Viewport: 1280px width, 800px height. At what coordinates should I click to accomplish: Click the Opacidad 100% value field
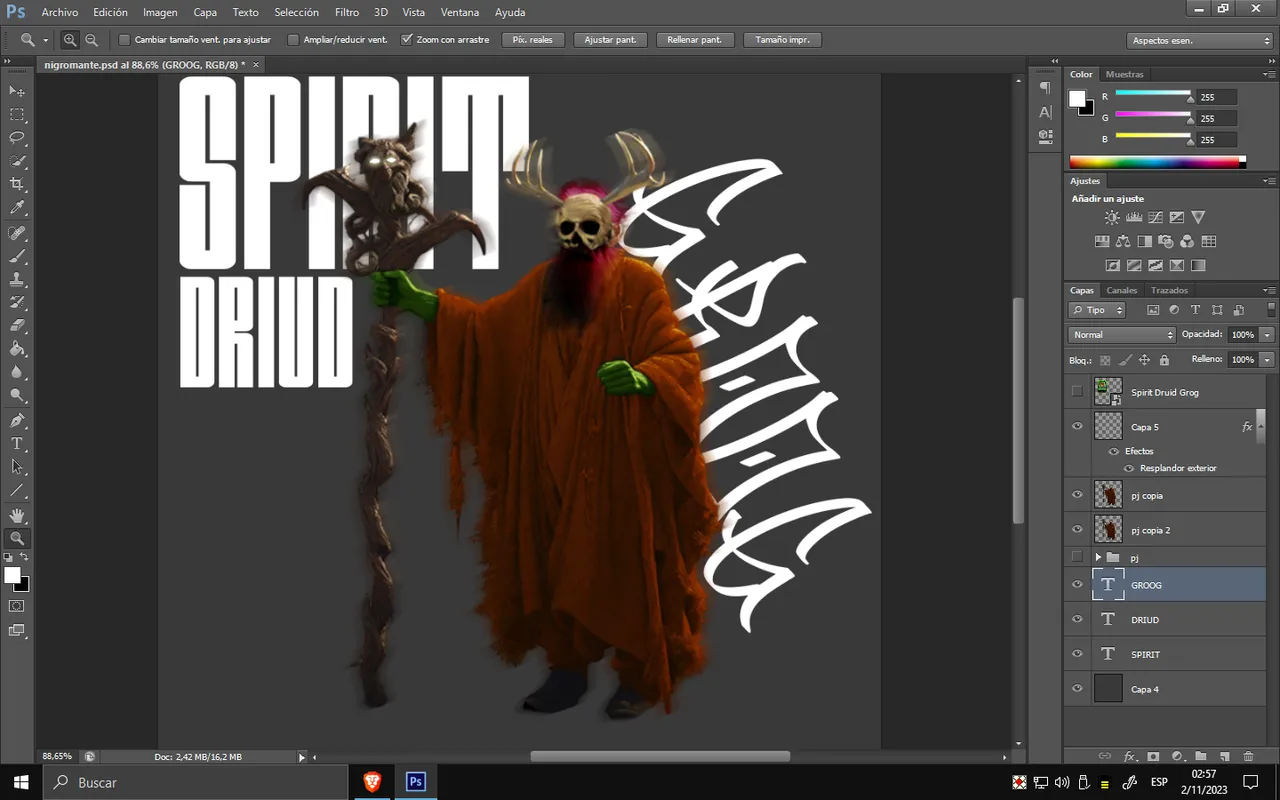1242,335
